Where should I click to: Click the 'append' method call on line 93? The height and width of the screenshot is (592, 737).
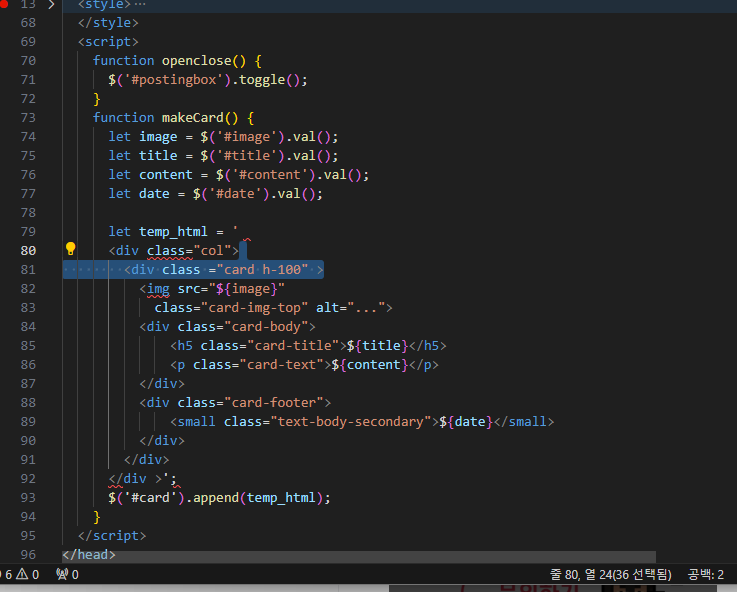click(x=216, y=498)
